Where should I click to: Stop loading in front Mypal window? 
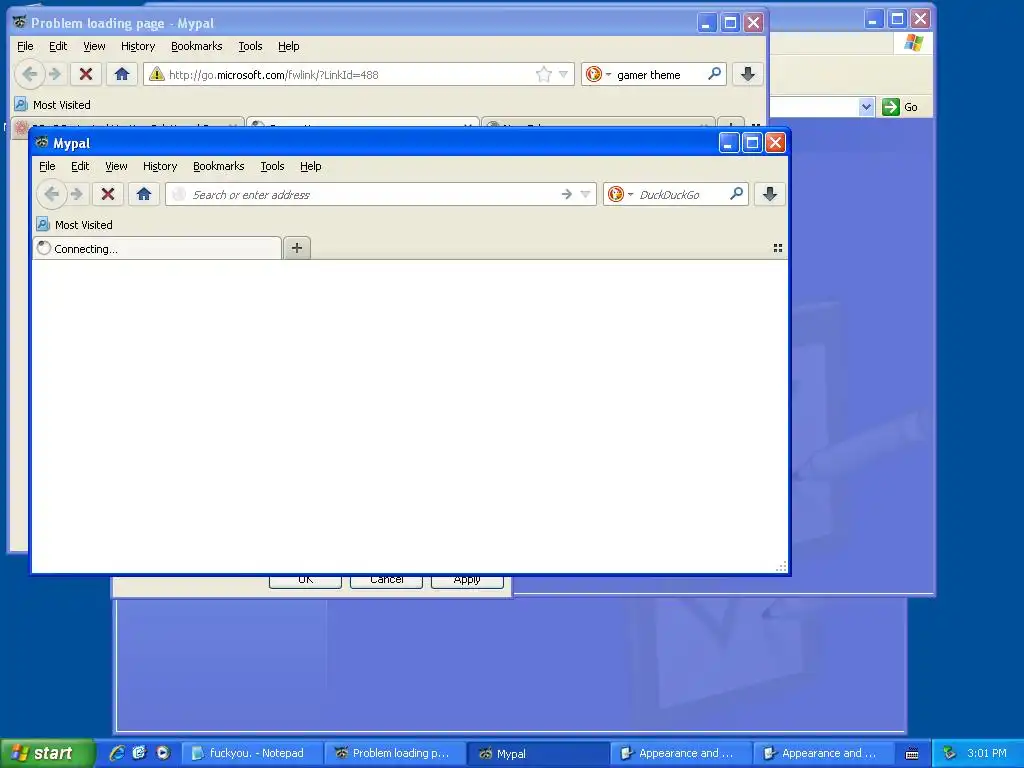tap(108, 194)
